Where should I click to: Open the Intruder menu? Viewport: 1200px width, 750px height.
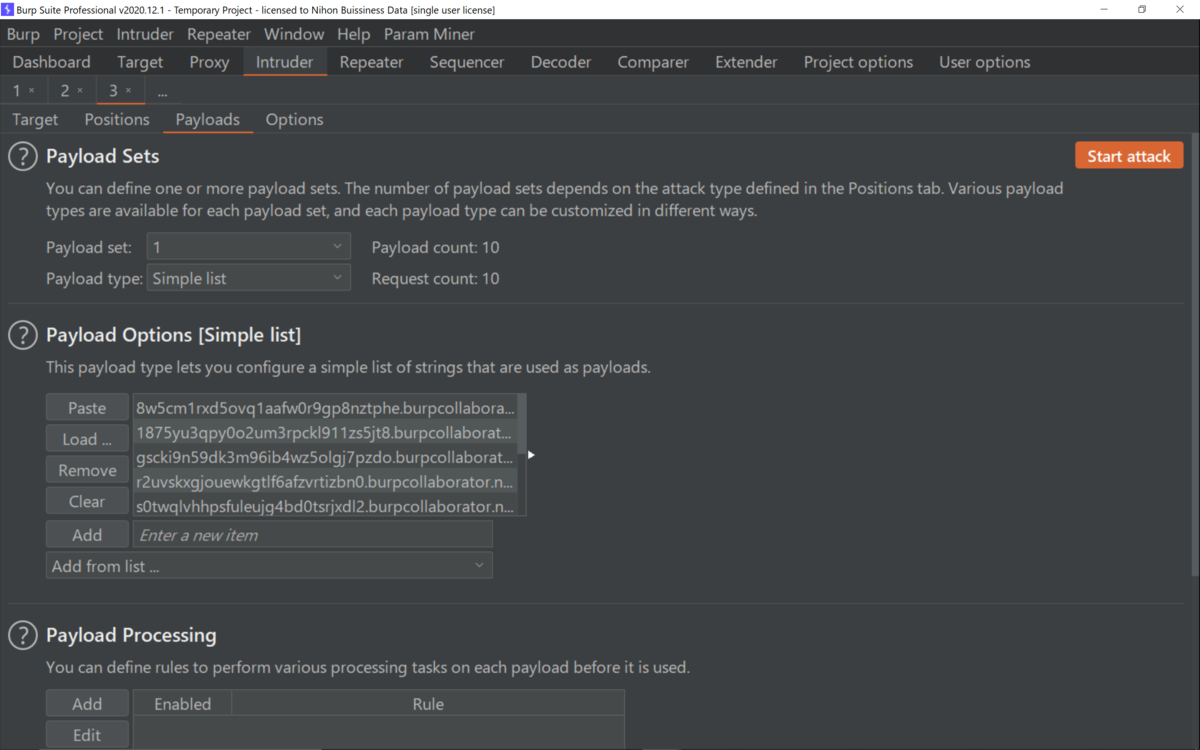pos(145,34)
